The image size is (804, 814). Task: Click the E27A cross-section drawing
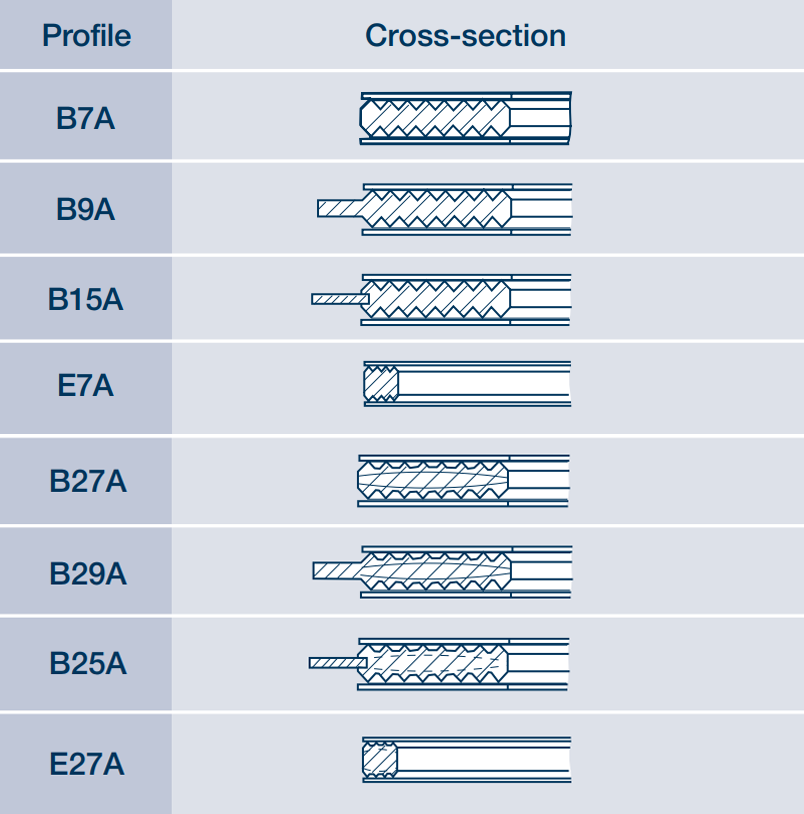click(466, 761)
